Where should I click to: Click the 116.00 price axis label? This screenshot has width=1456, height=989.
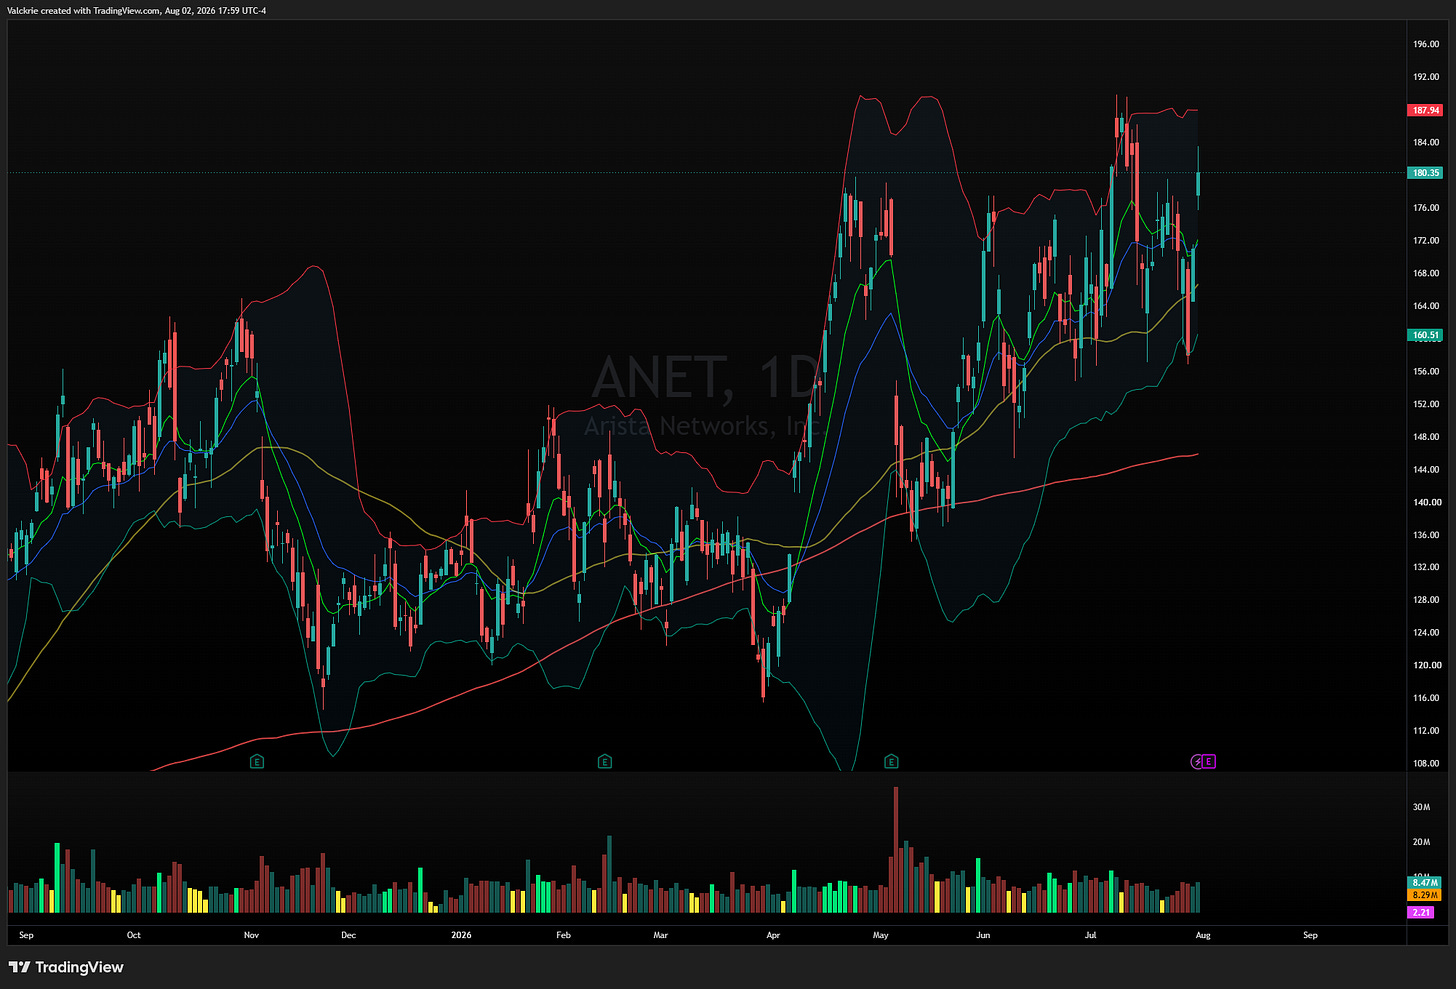pyautogui.click(x=1426, y=698)
